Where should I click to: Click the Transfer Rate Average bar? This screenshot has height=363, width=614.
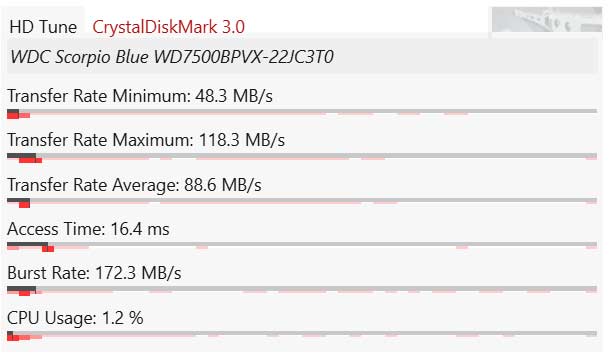coord(302,202)
